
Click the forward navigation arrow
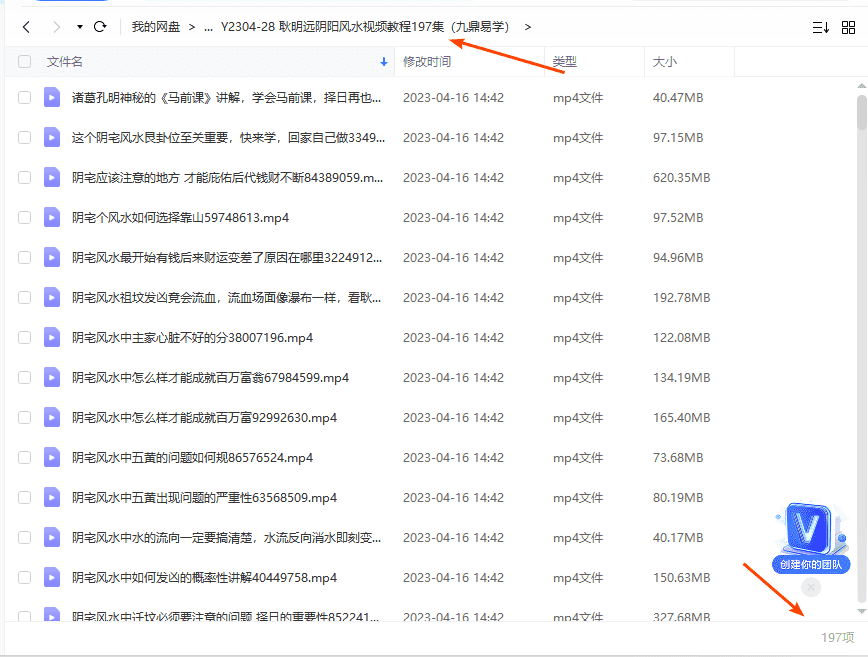click(x=56, y=27)
